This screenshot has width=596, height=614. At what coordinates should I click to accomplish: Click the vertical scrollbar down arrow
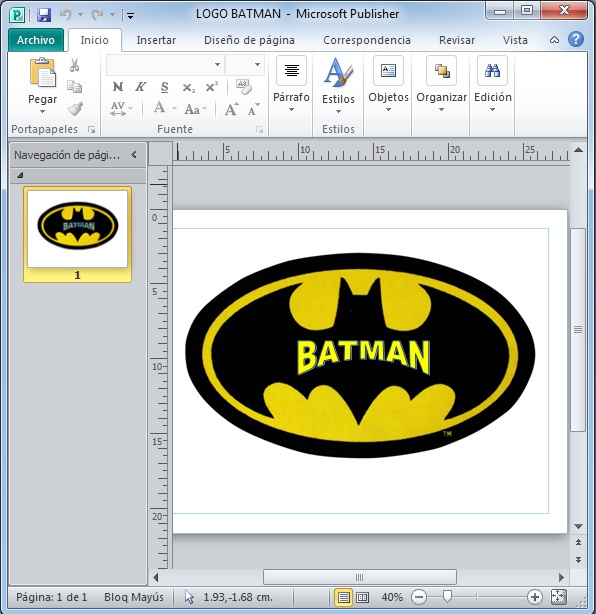[578, 526]
